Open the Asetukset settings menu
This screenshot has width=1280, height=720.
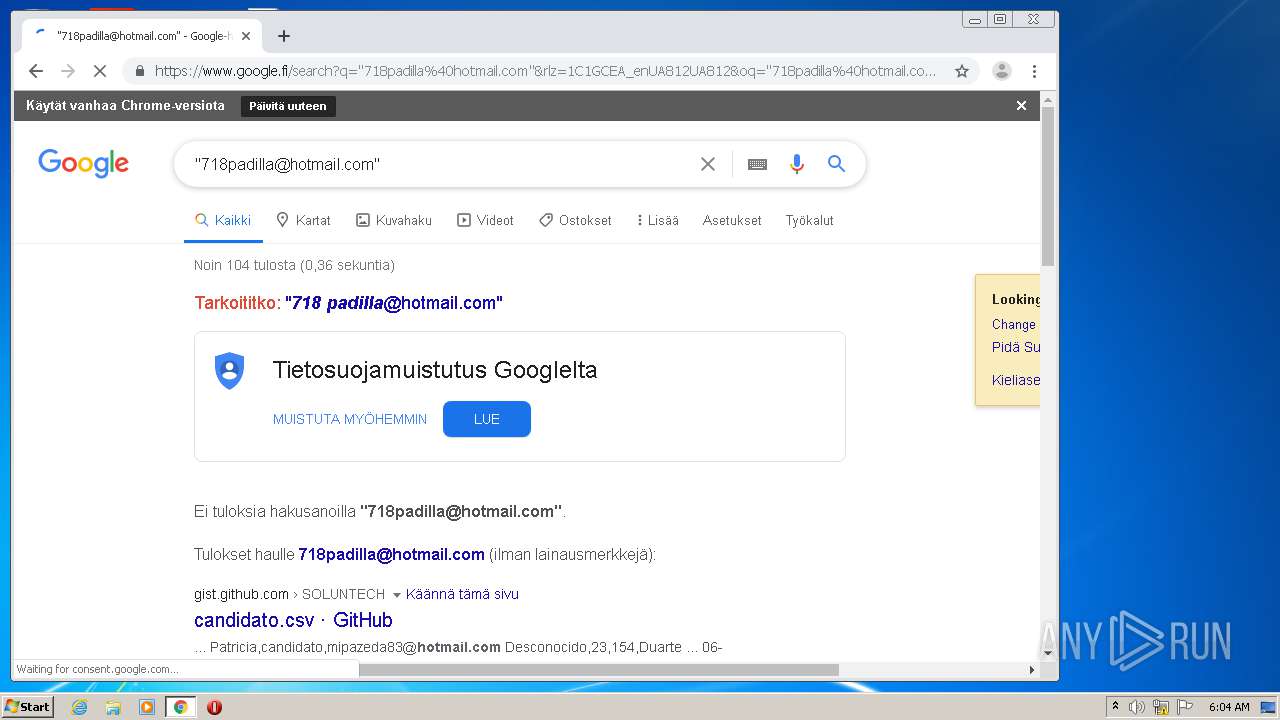click(x=732, y=220)
